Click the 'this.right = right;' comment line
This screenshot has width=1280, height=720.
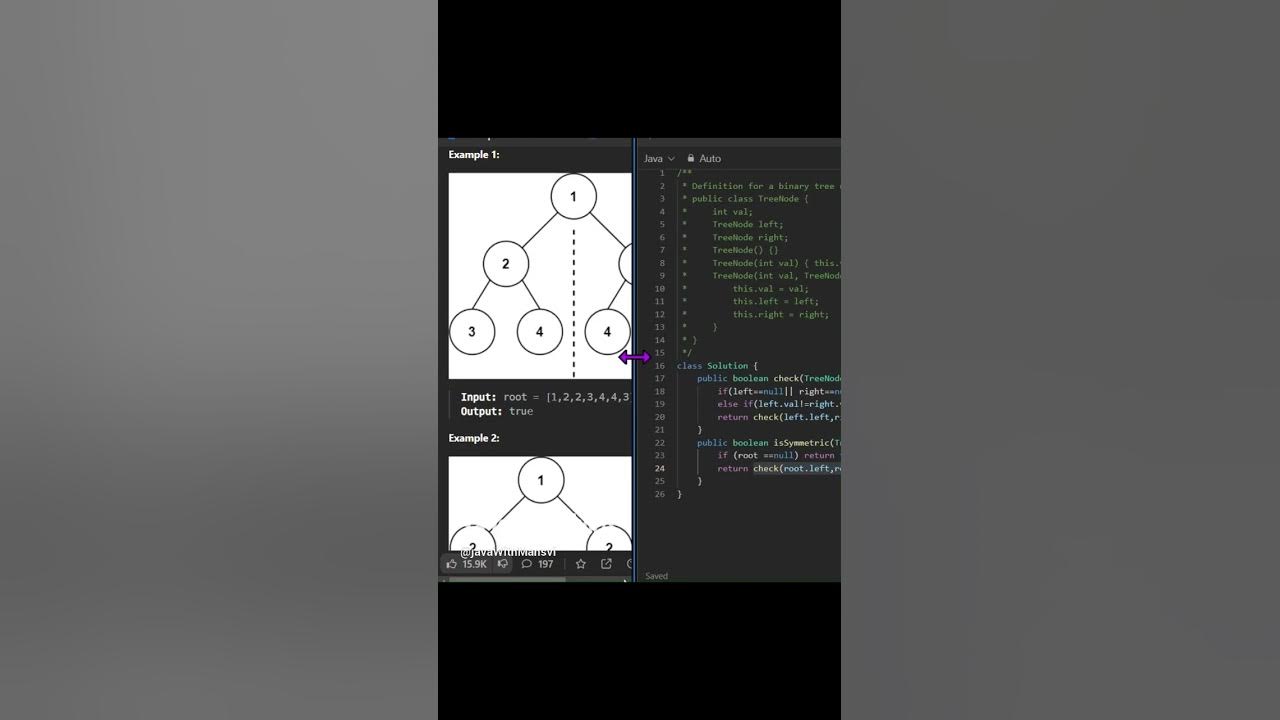click(780, 314)
